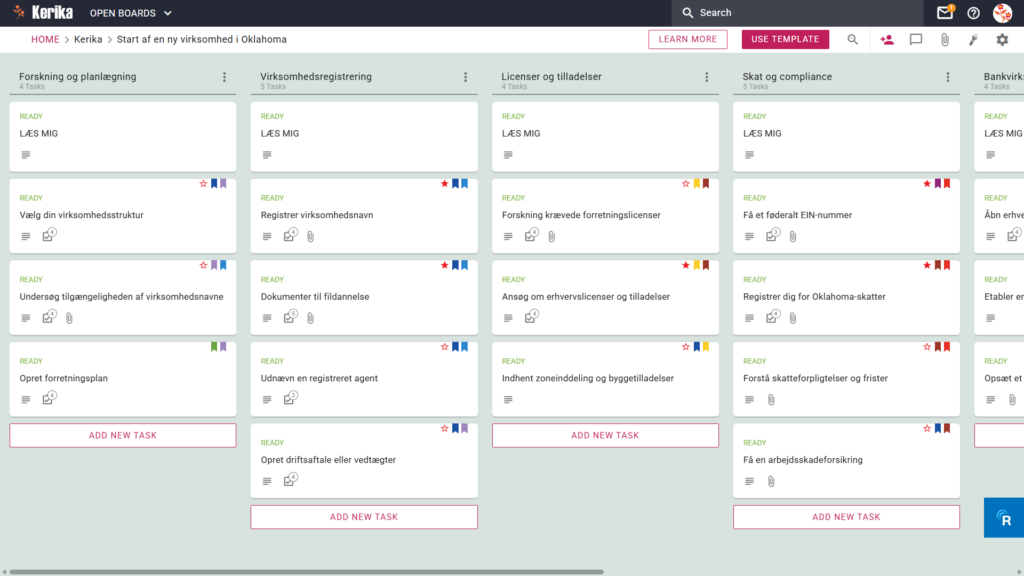Click the highlight pin icon in toolbar
This screenshot has width=1024, height=576.
click(x=973, y=40)
